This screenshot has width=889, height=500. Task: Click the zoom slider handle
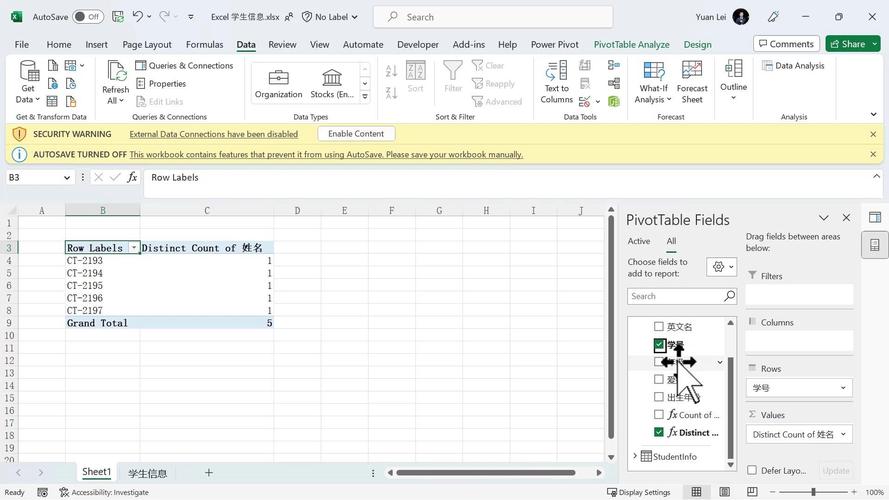click(813, 491)
